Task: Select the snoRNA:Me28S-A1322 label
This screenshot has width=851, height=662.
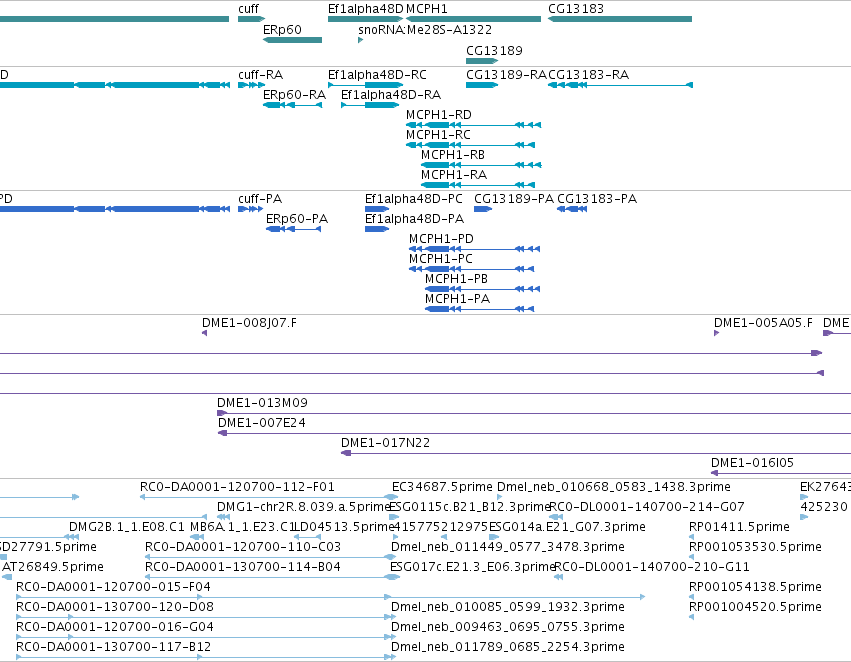Action: click(425, 30)
